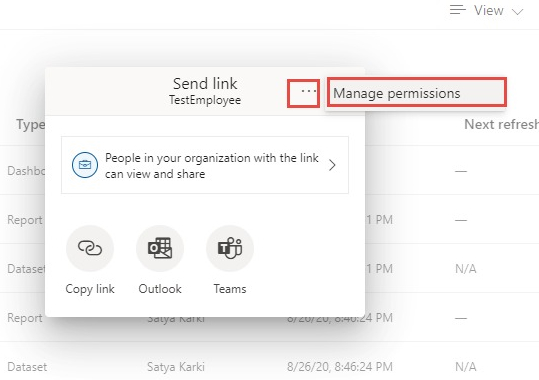539x380 pixels.
Task: Click the Outlook label
Action: point(160,289)
